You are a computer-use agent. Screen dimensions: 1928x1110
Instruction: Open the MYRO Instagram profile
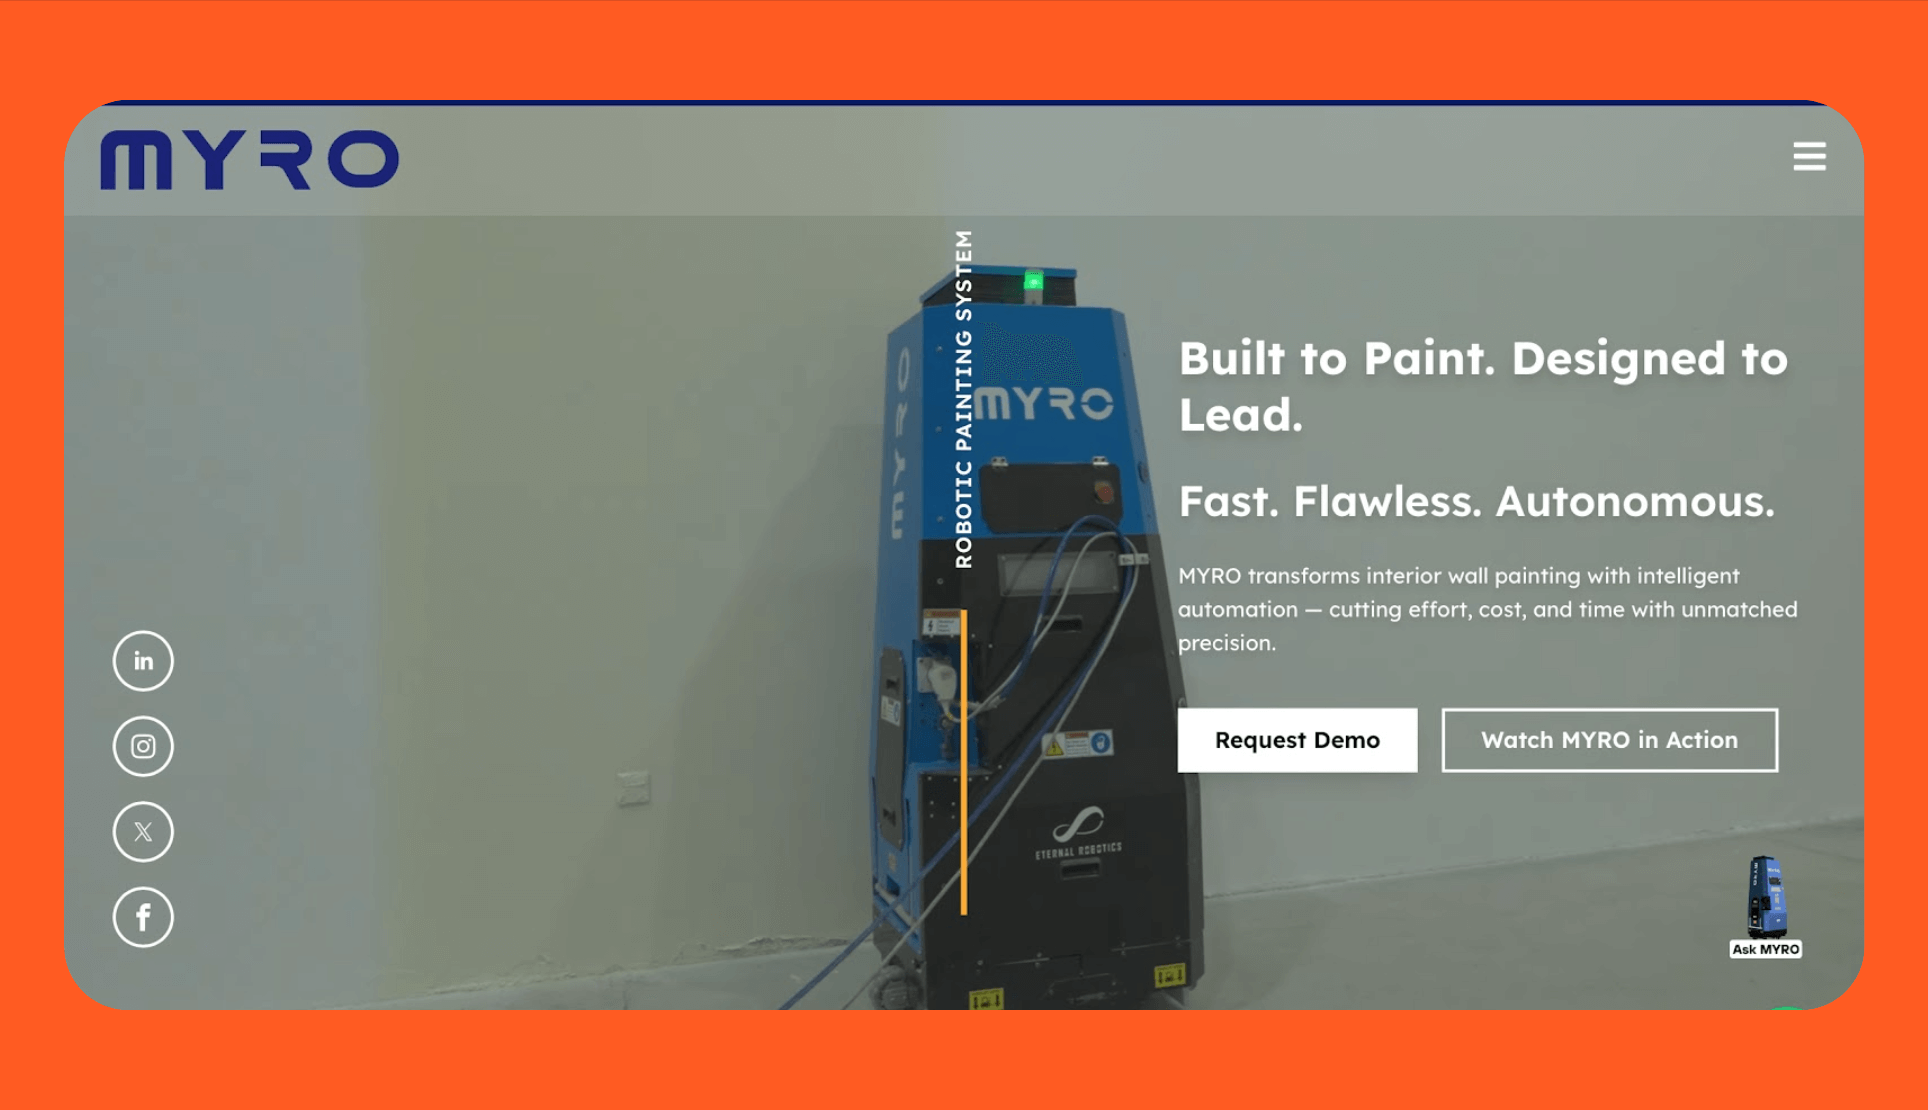coord(143,746)
